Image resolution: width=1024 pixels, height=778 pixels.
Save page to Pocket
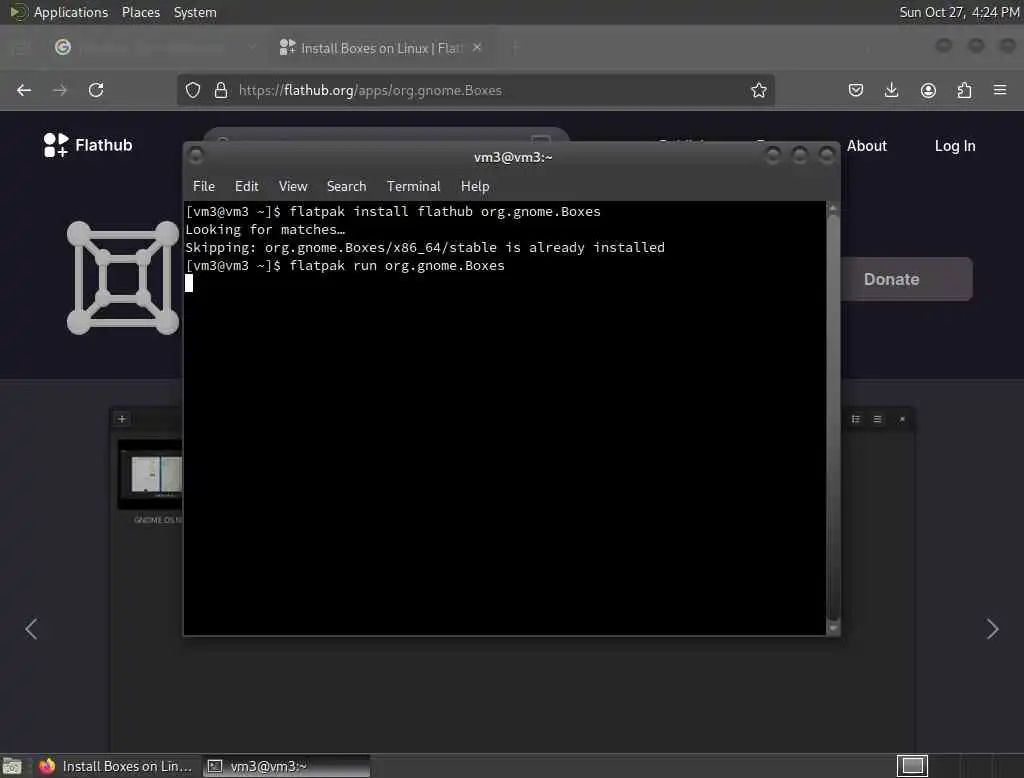point(856,90)
